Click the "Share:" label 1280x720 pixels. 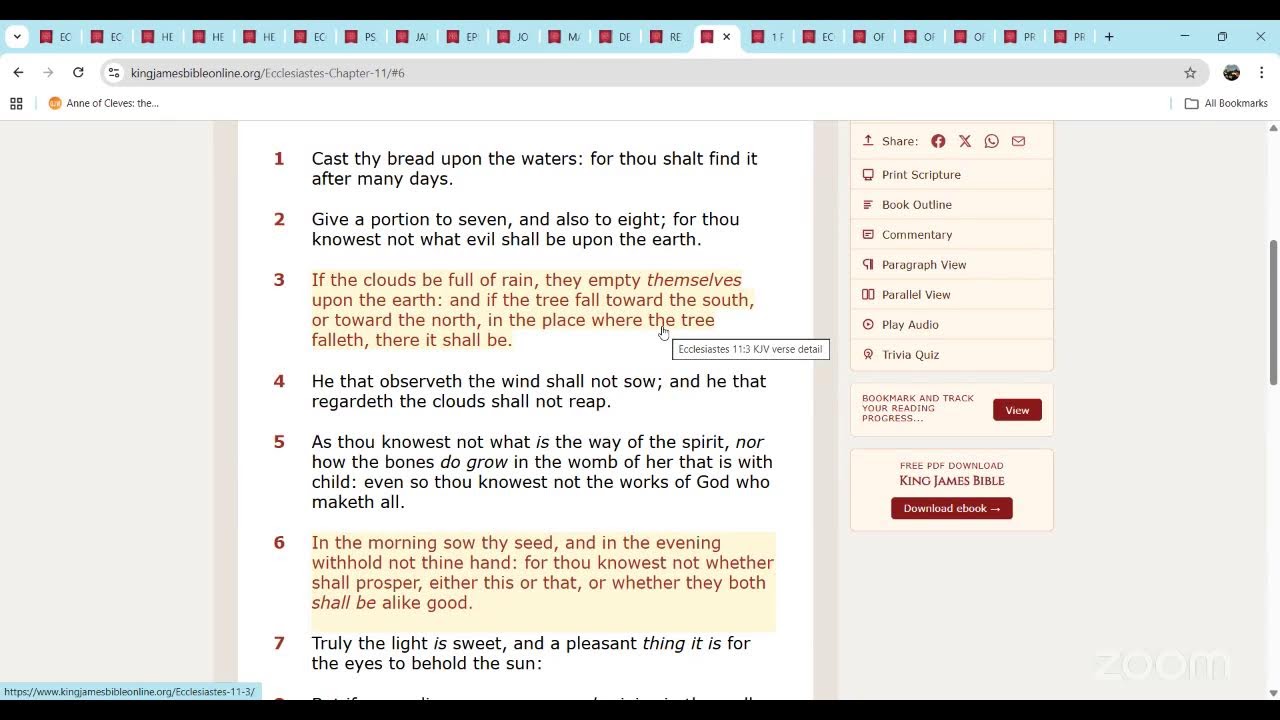[900, 141]
